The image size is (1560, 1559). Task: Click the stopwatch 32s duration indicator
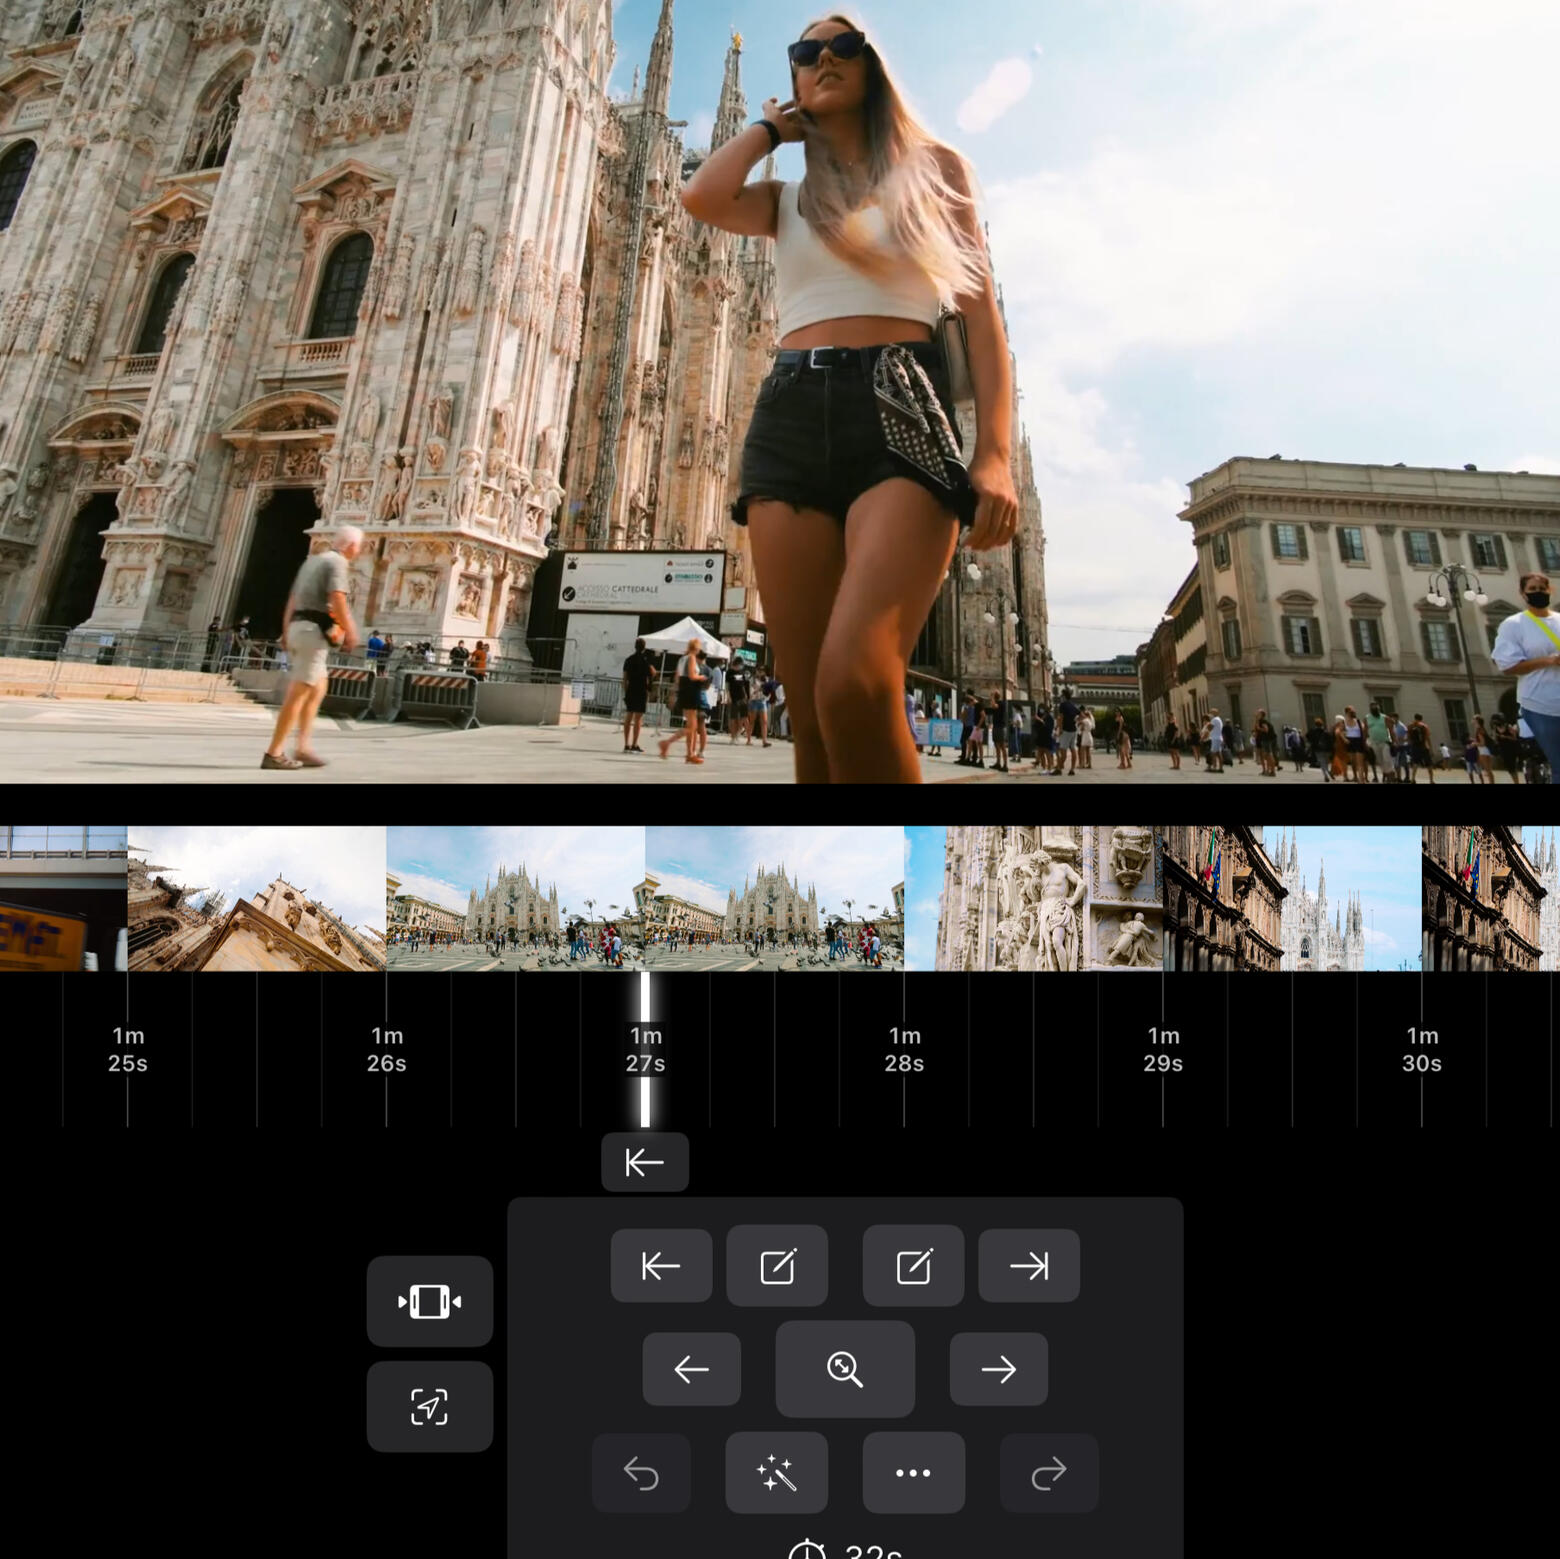(845, 1549)
